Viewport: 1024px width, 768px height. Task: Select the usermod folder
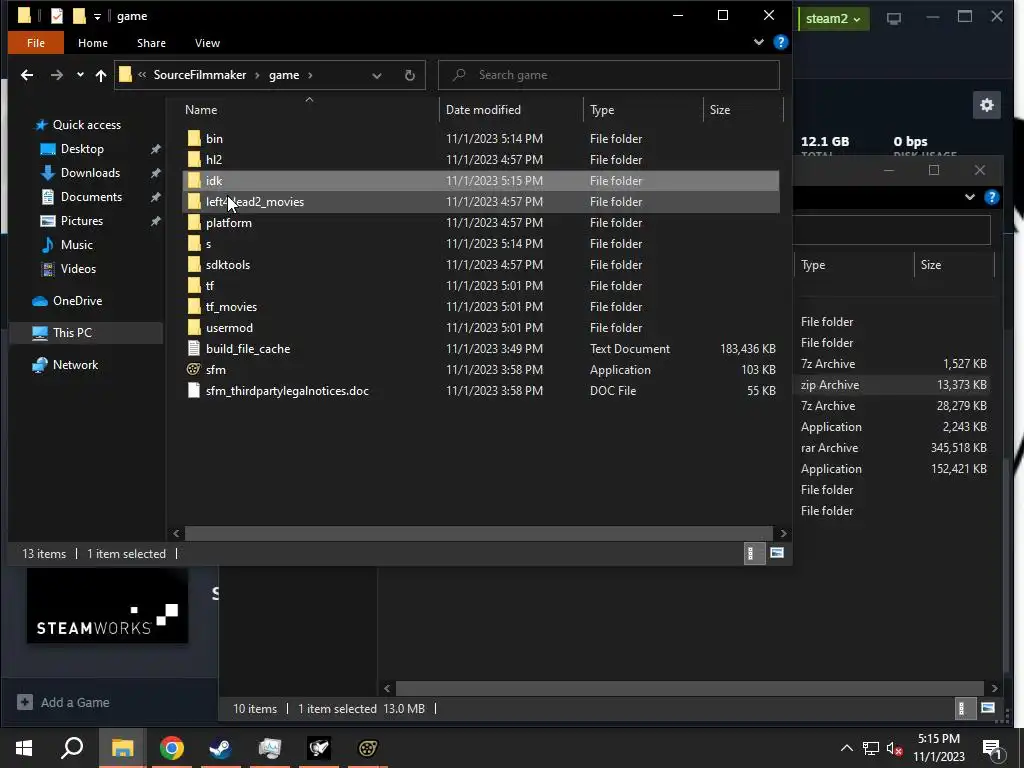[x=480, y=328]
